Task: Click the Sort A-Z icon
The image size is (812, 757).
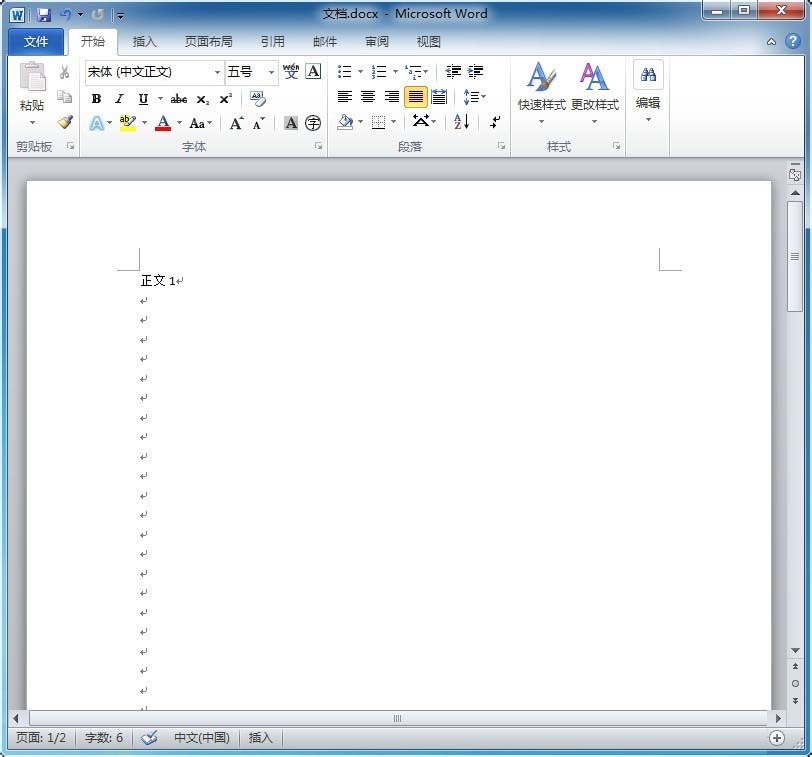Action: tap(461, 122)
